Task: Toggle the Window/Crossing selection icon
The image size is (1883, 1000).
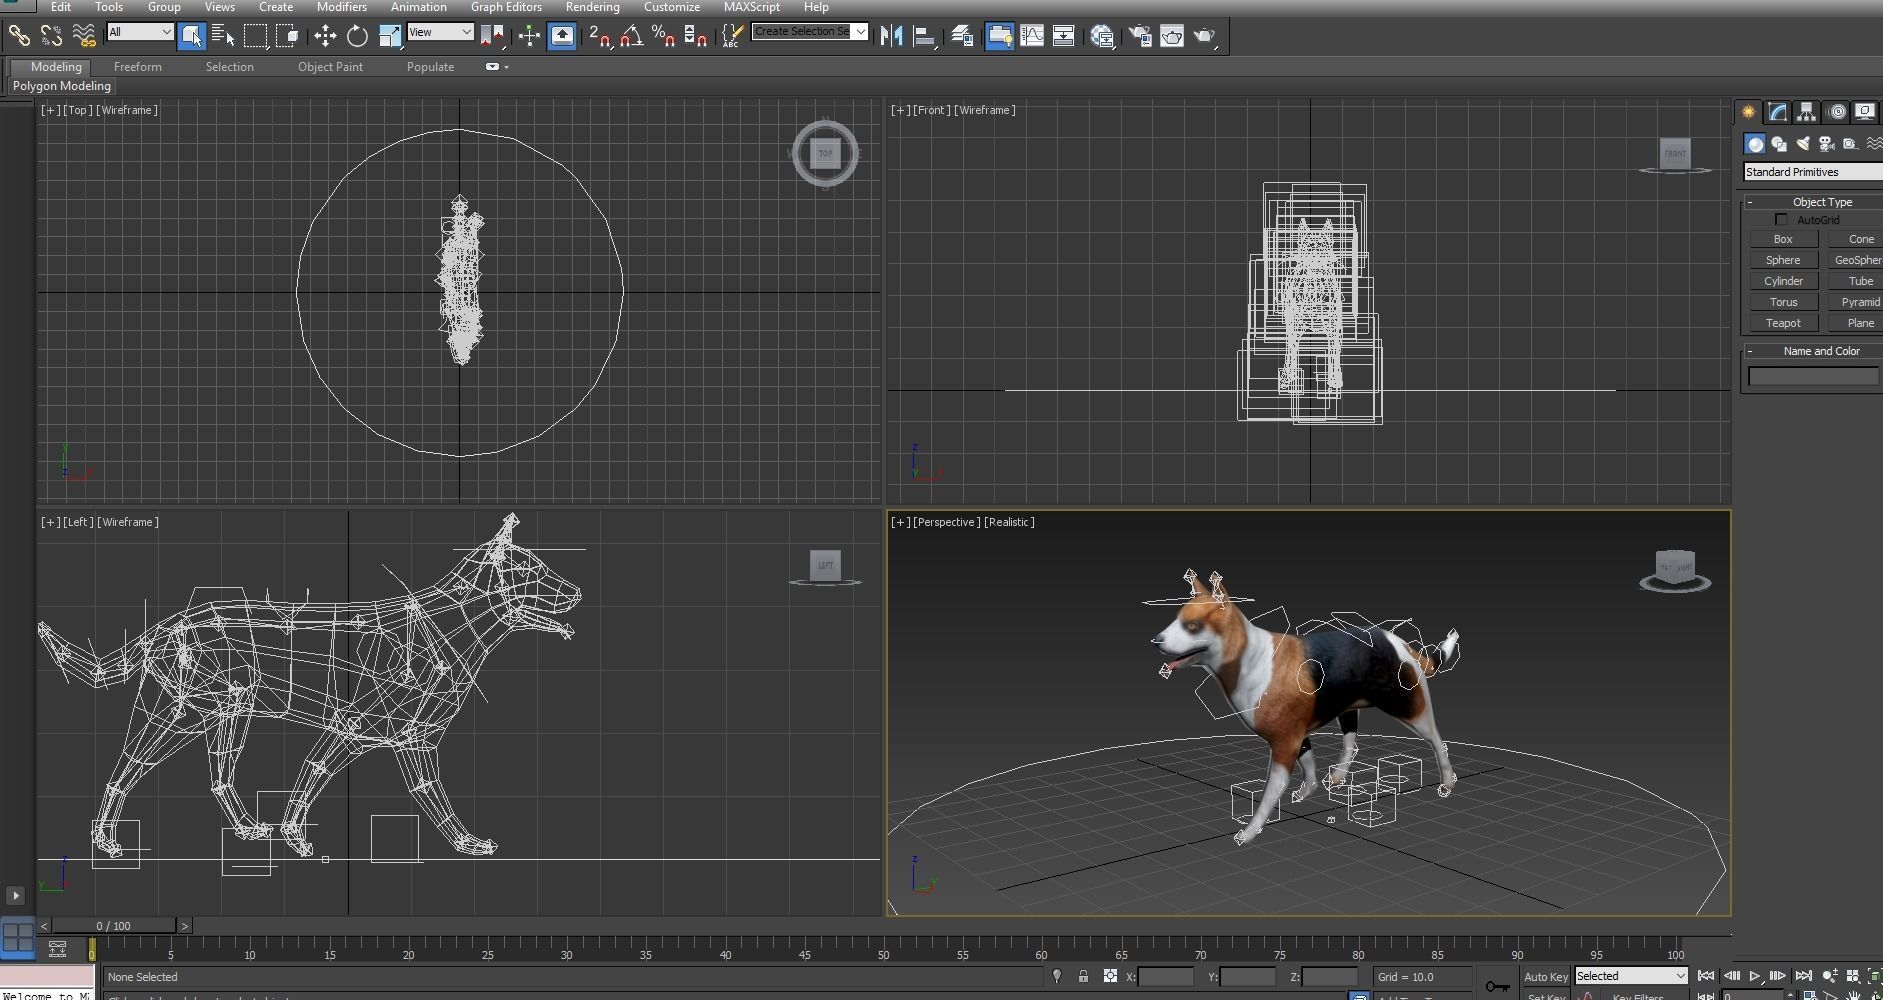Action: coord(289,36)
